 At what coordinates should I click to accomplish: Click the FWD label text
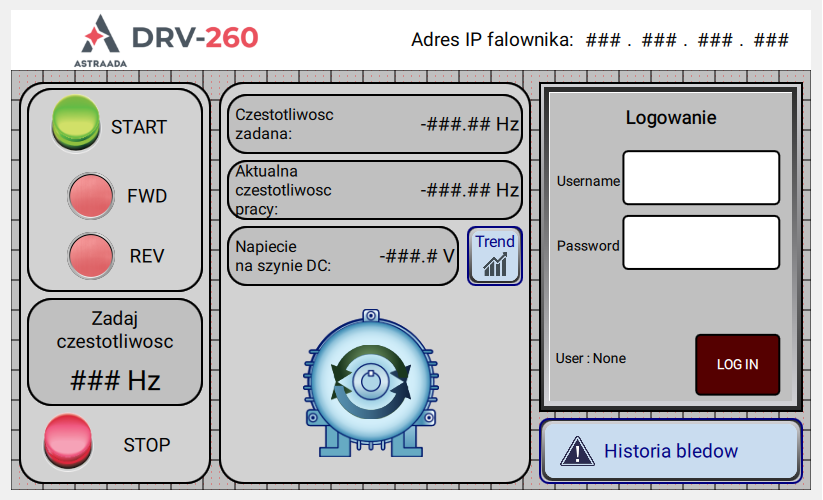(x=147, y=196)
